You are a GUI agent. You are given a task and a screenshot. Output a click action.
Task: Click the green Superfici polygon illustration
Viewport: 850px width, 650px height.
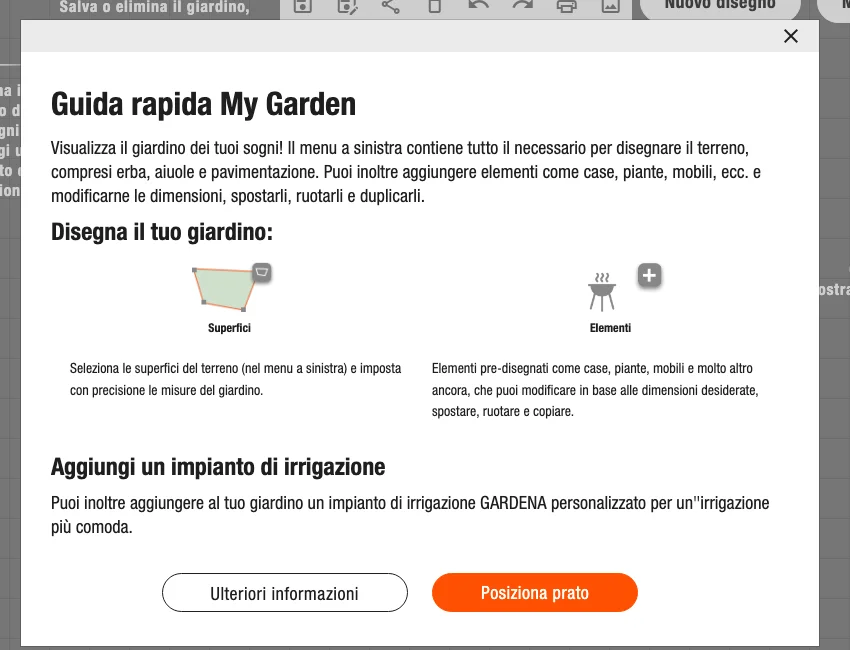223,289
